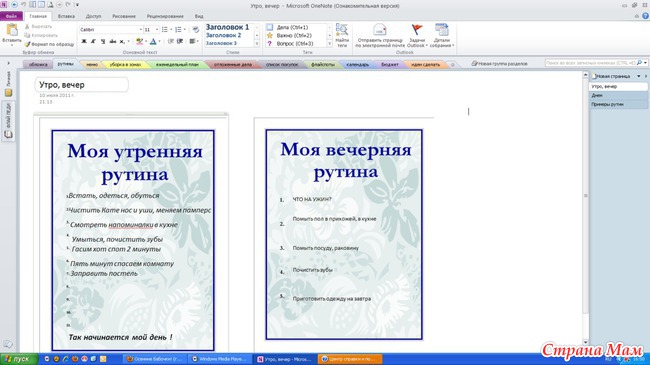This screenshot has height=365, width=650.
Task: Toggle strikethrough formatting in ribbon
Action: pos(113,41)
